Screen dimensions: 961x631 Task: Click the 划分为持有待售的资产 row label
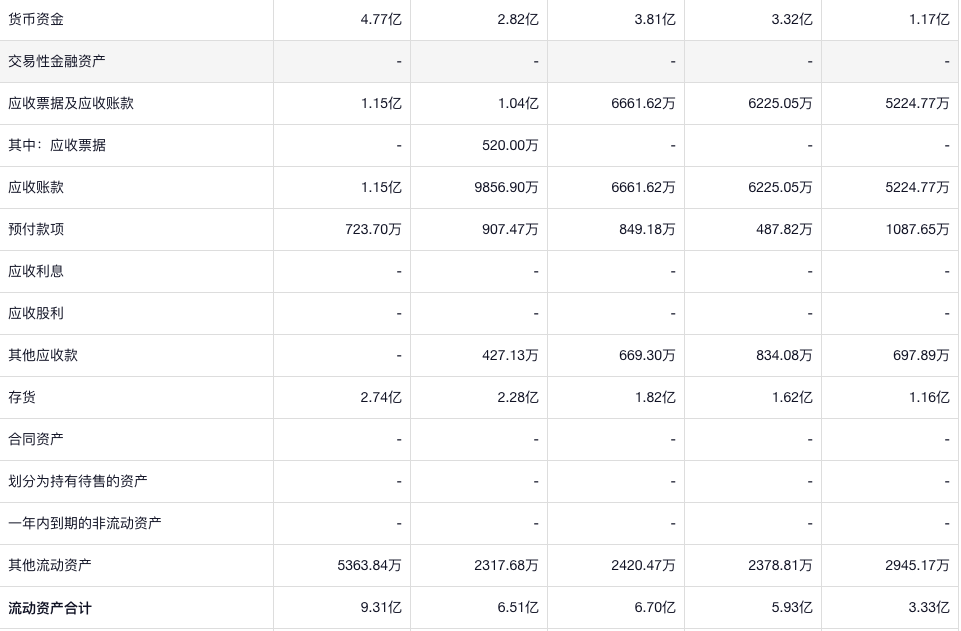pos(78,481)
